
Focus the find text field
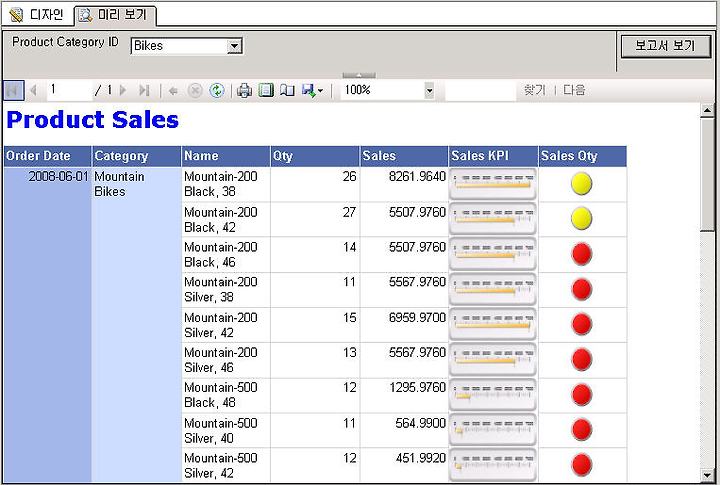click(x=481, y=90)
